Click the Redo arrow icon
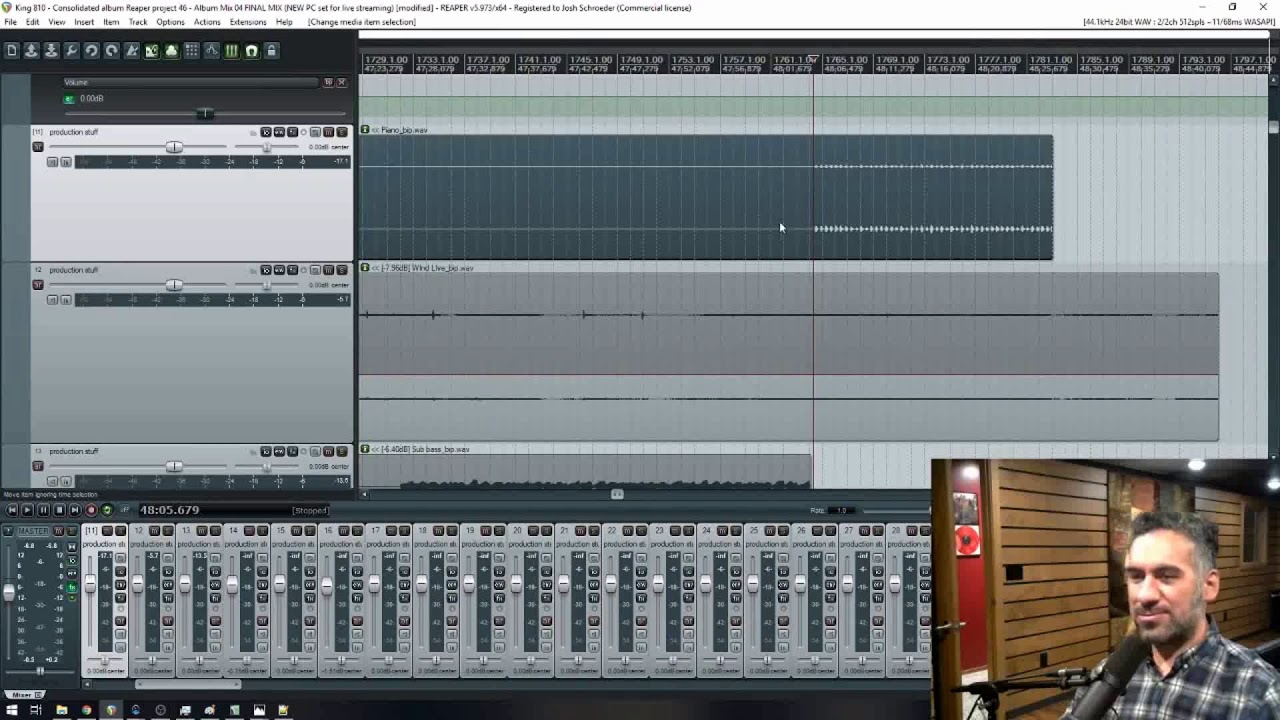Image resolution: width=1280 pixels, height=720 pixels. point(111,51)
